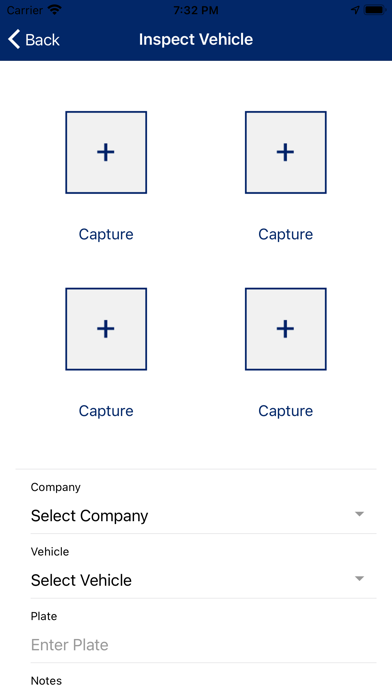392x696 pixels.
Task: Tap the Inspect Vehicle title
Action: [x=196, y=40]
